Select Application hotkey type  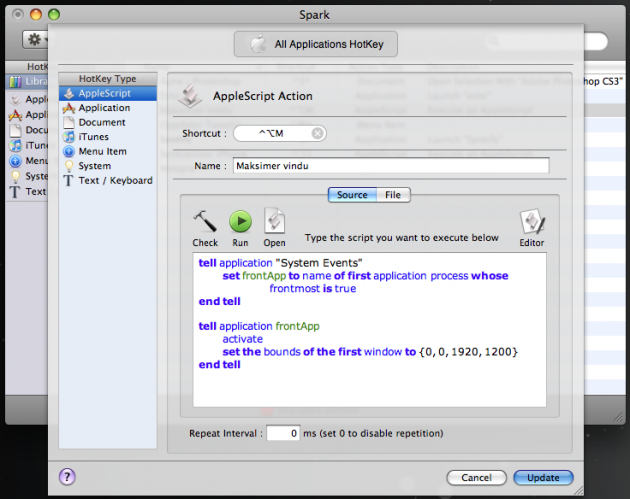(108, 108)
